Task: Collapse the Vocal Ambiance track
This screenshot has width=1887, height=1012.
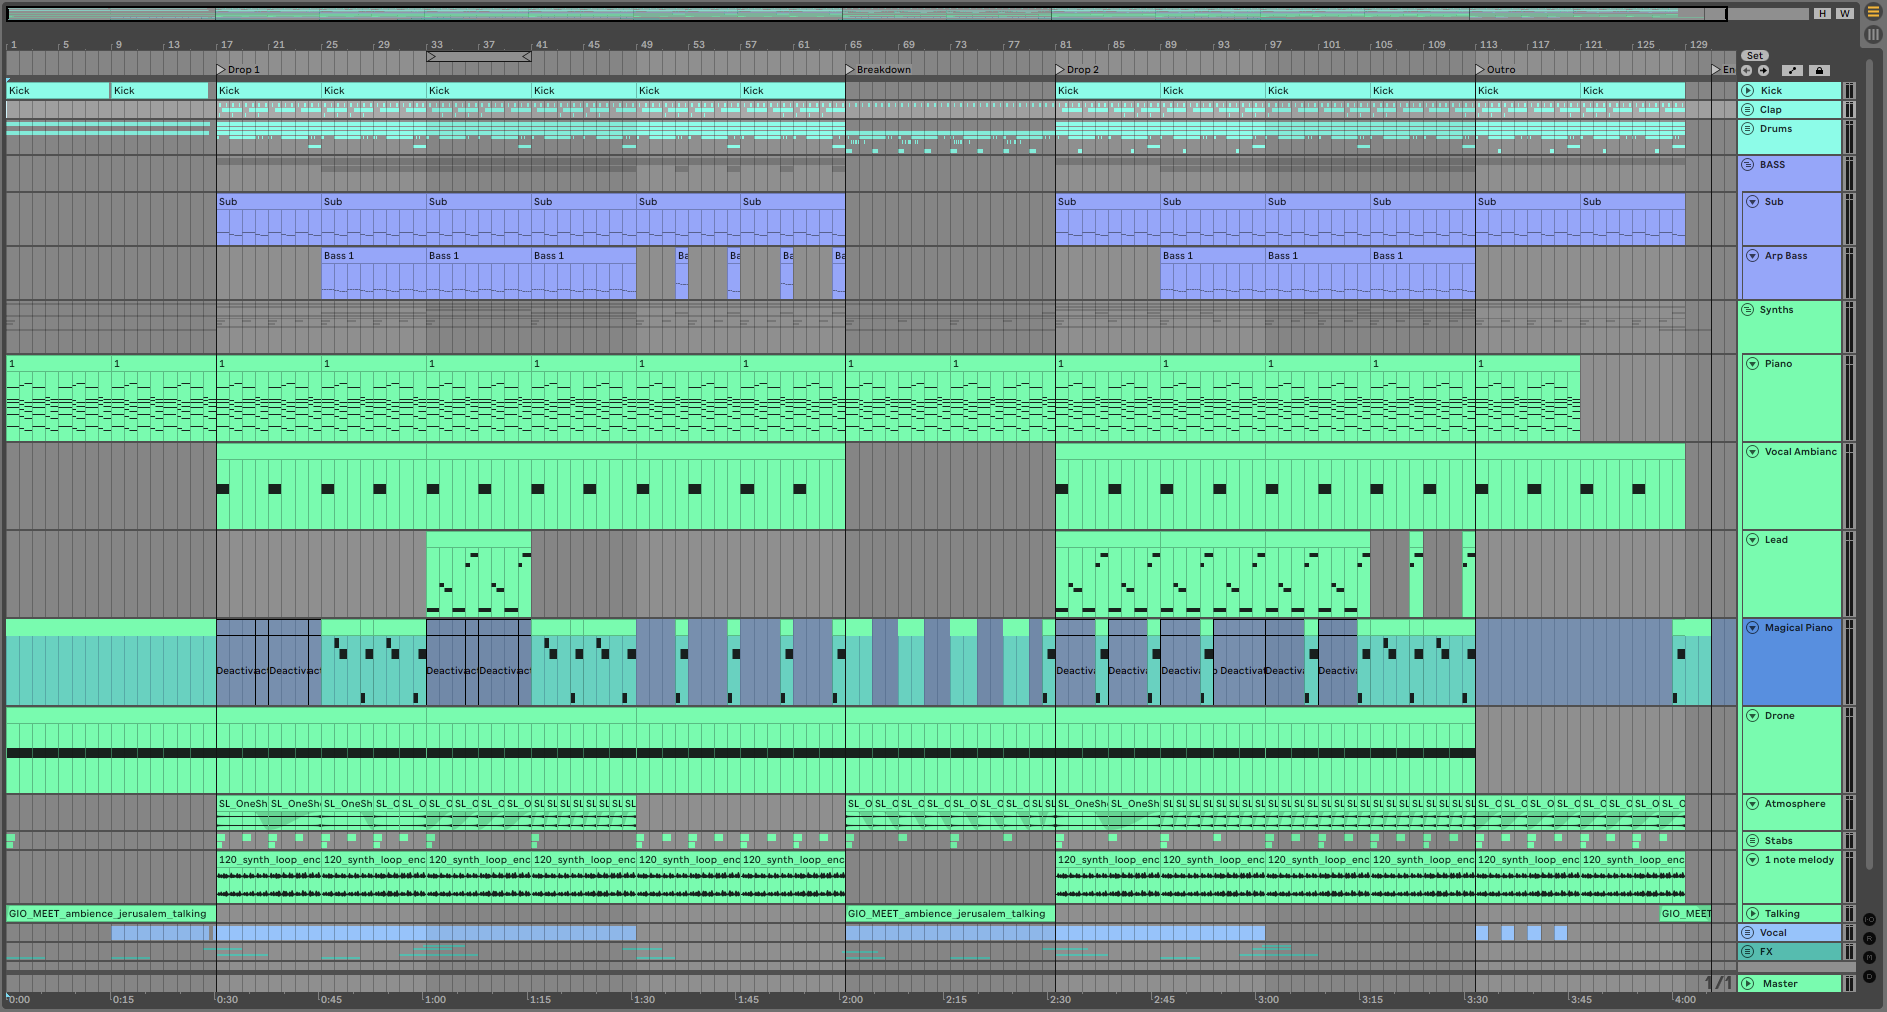Action: [1753, 452]
